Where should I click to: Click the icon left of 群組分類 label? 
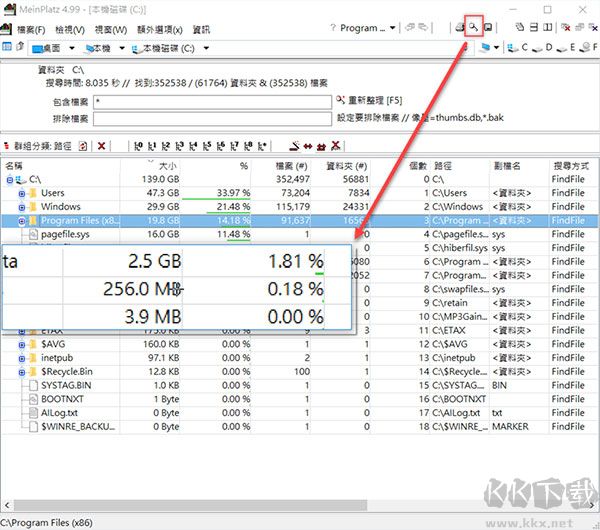(6, 146)
